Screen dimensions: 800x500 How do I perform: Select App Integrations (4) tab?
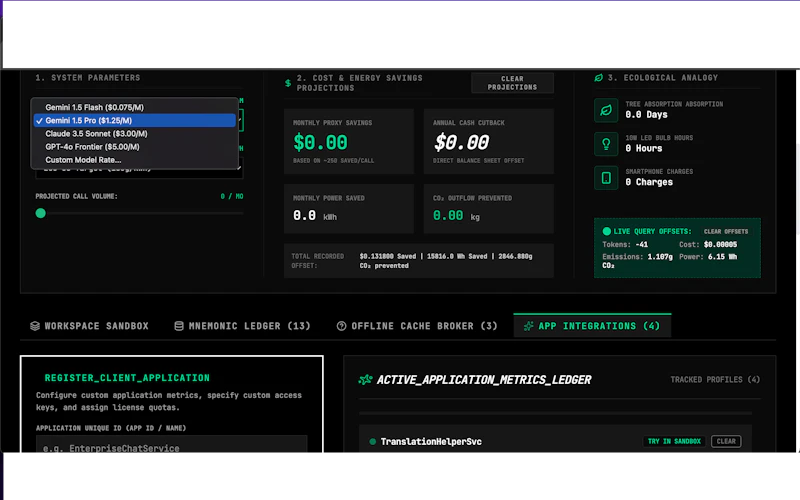click(592, 326)
